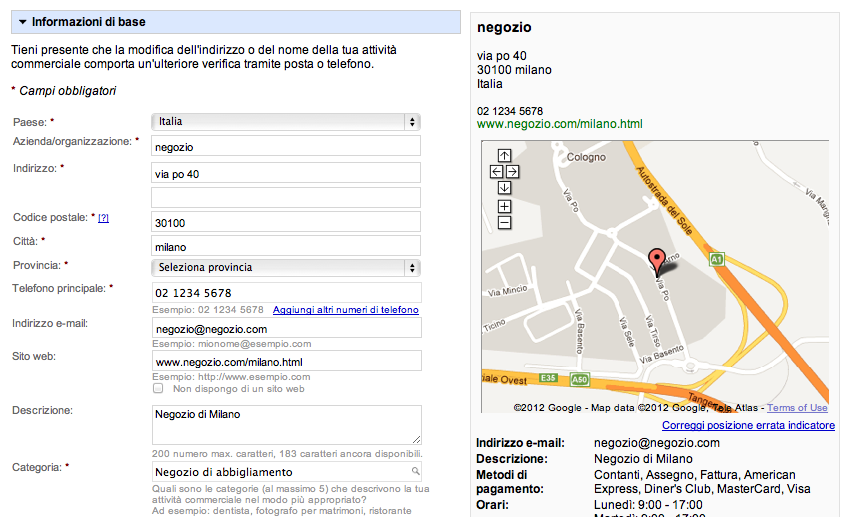The height and width of the screenshot is (517, 843).
Task: Focus the Indirizzo e-mail input field
Action: coord(285,328)
